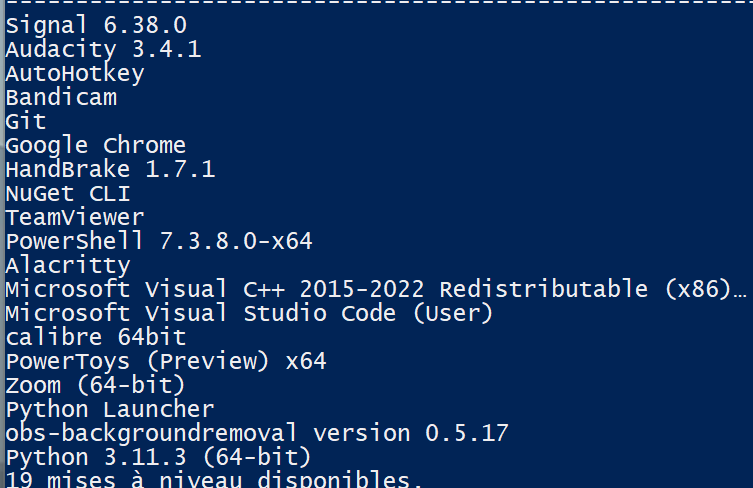Select the NuGet CLI entry
Viewport: 753px width, 488px height.
pos(68,194)
